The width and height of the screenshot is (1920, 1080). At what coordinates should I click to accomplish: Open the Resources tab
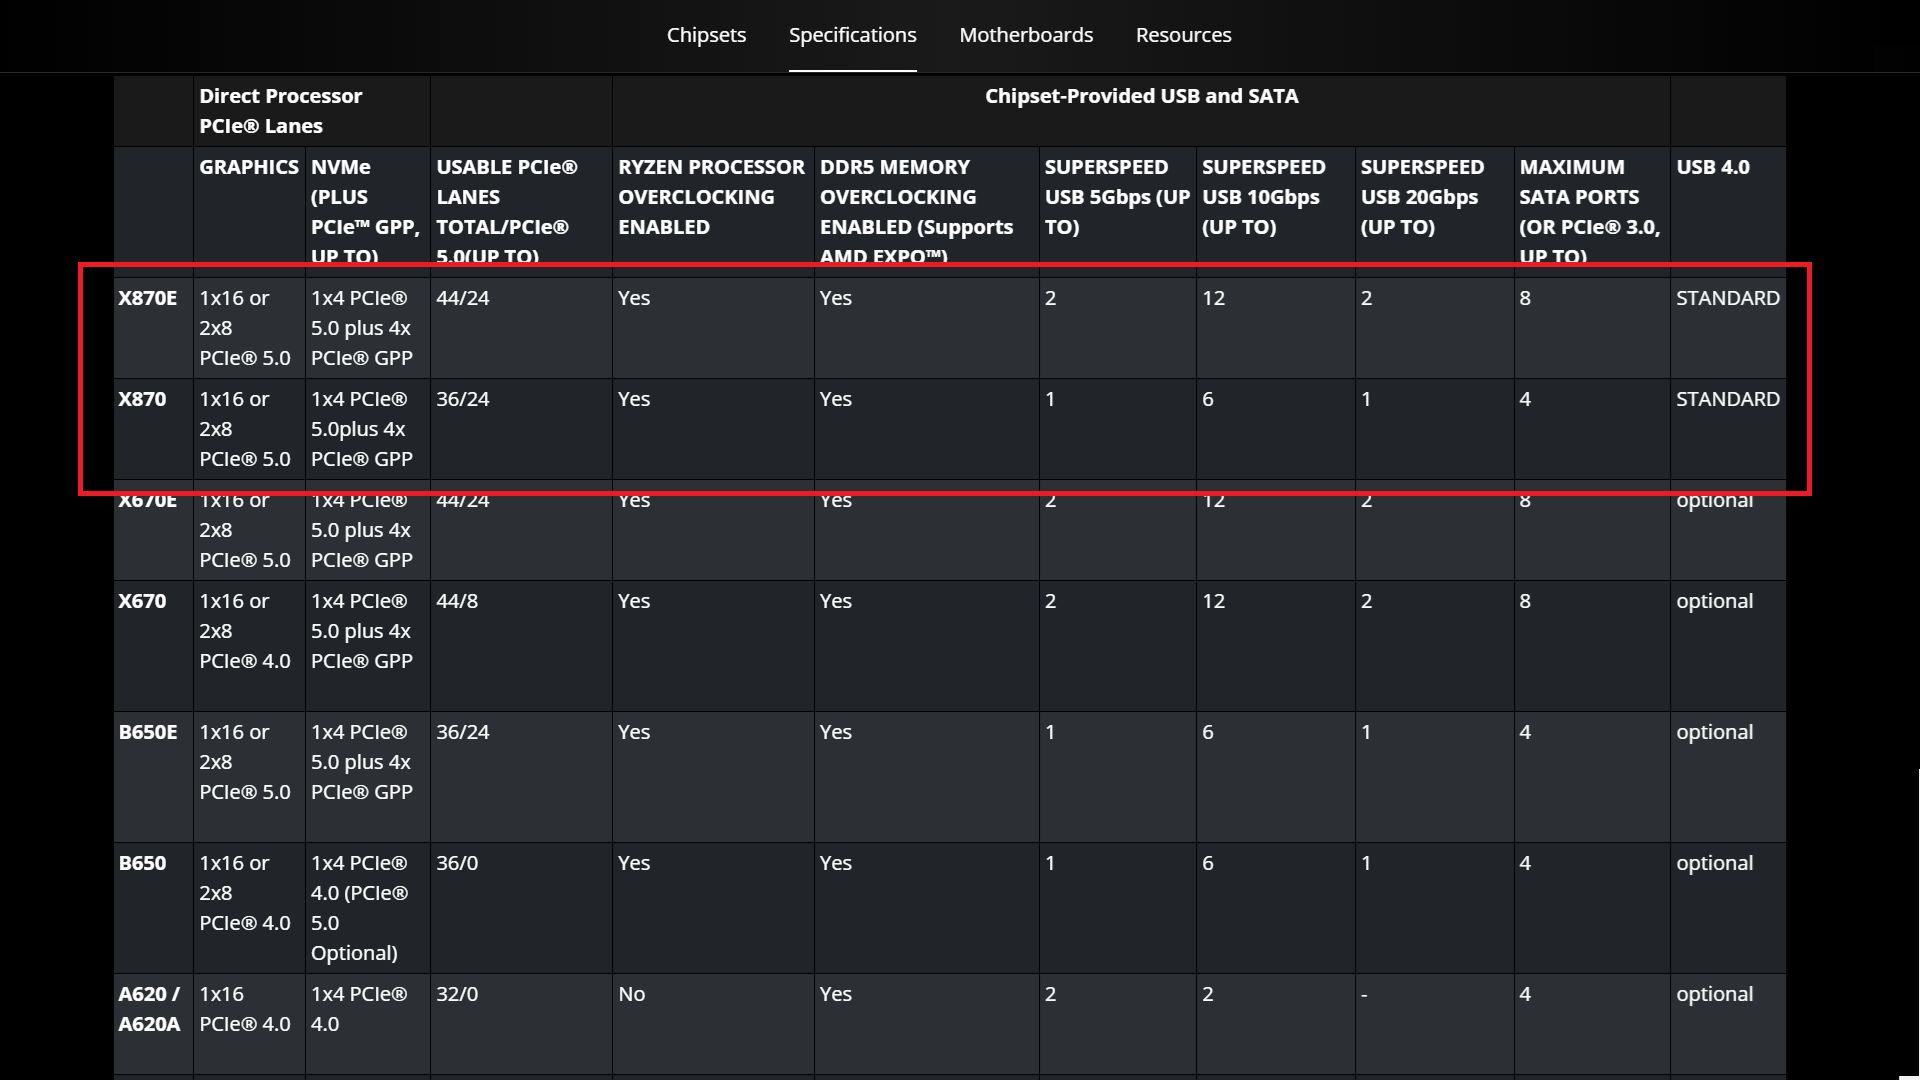1183,35
